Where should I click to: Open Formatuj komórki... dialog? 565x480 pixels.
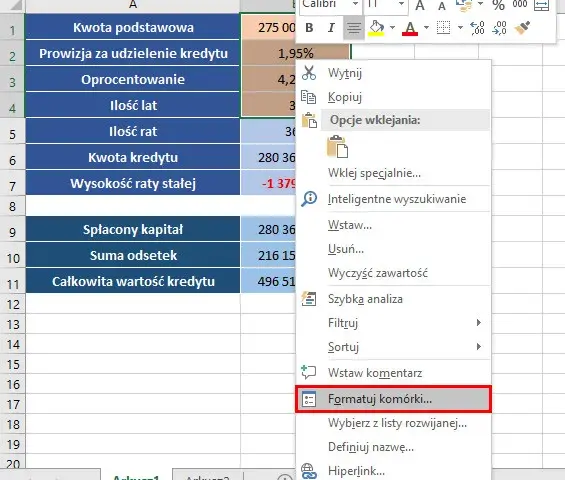coord(393,399)
